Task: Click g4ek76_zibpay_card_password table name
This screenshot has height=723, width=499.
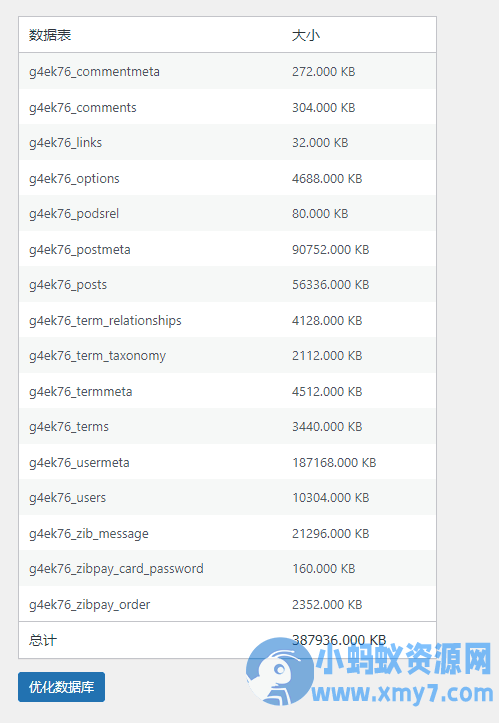Action: [116, 569]
